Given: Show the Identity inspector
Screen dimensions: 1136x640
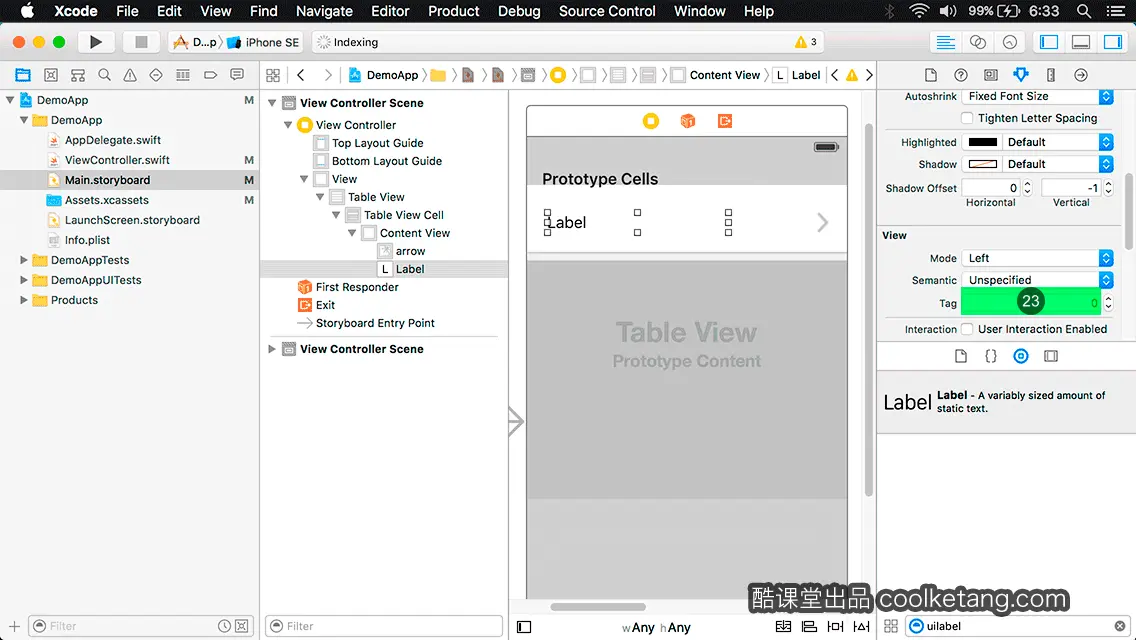Looking at the screenshot, I should (x=990, y=75).
